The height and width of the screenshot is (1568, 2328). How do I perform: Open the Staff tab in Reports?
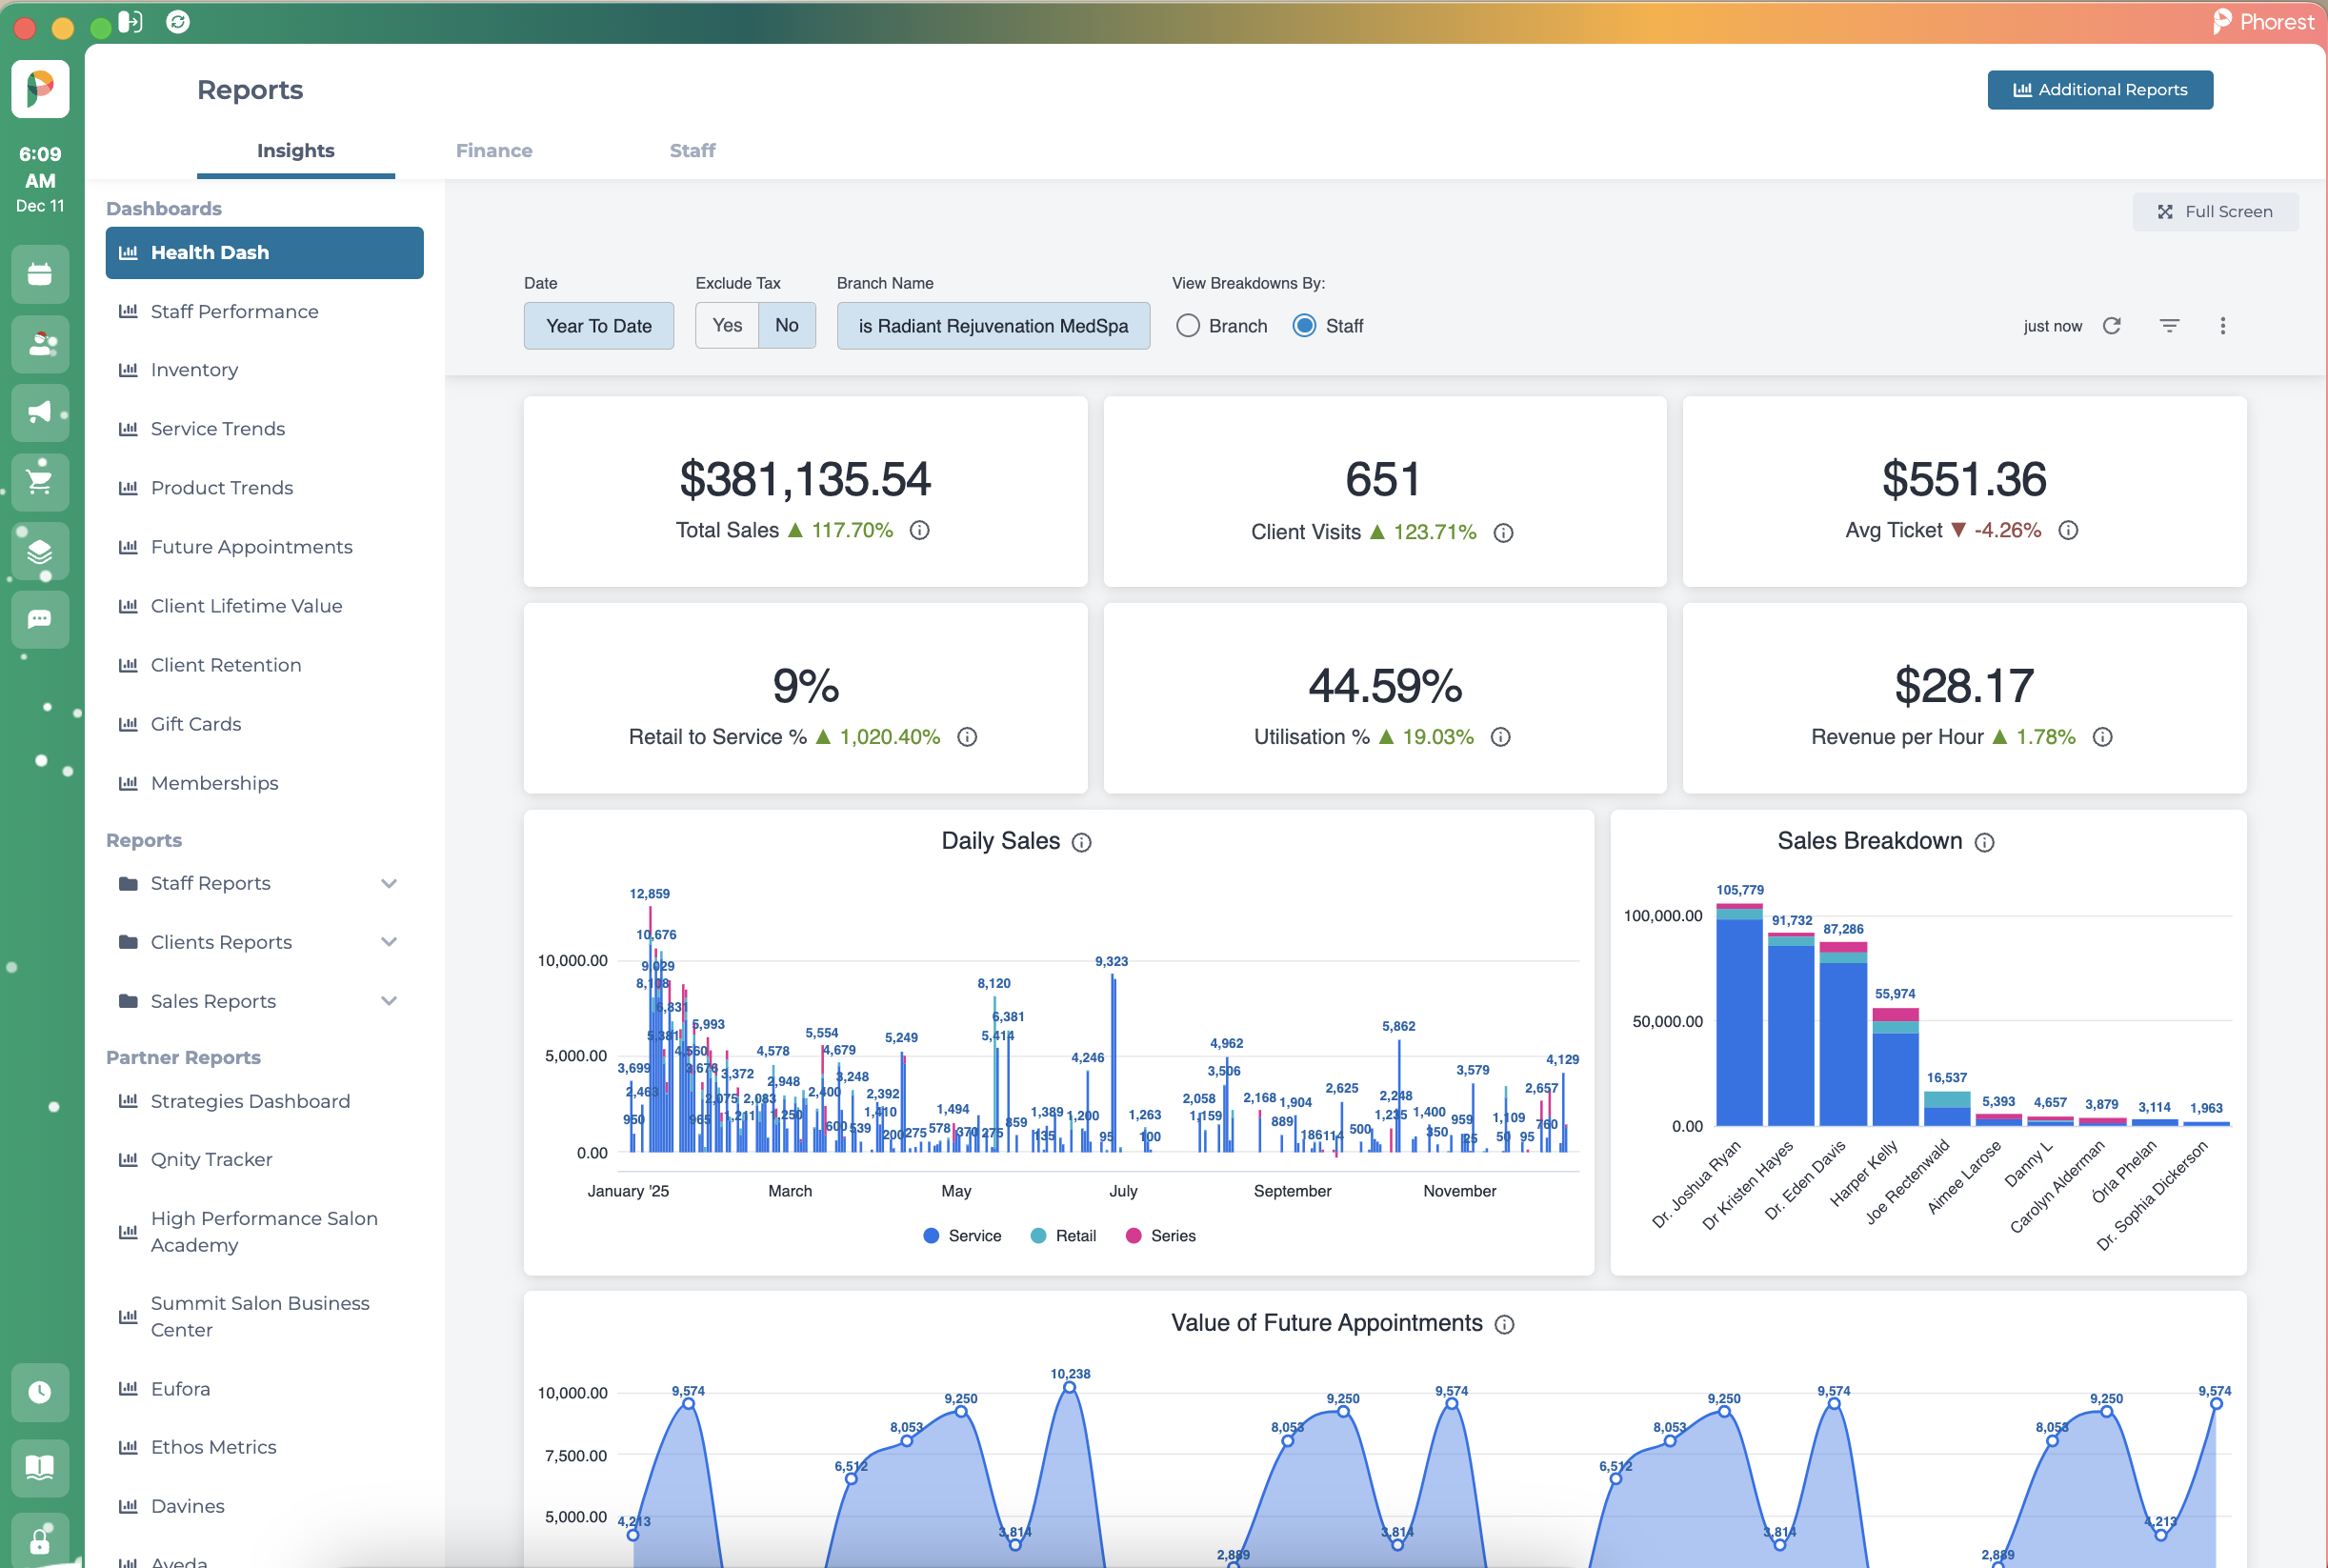coord(692,150)
